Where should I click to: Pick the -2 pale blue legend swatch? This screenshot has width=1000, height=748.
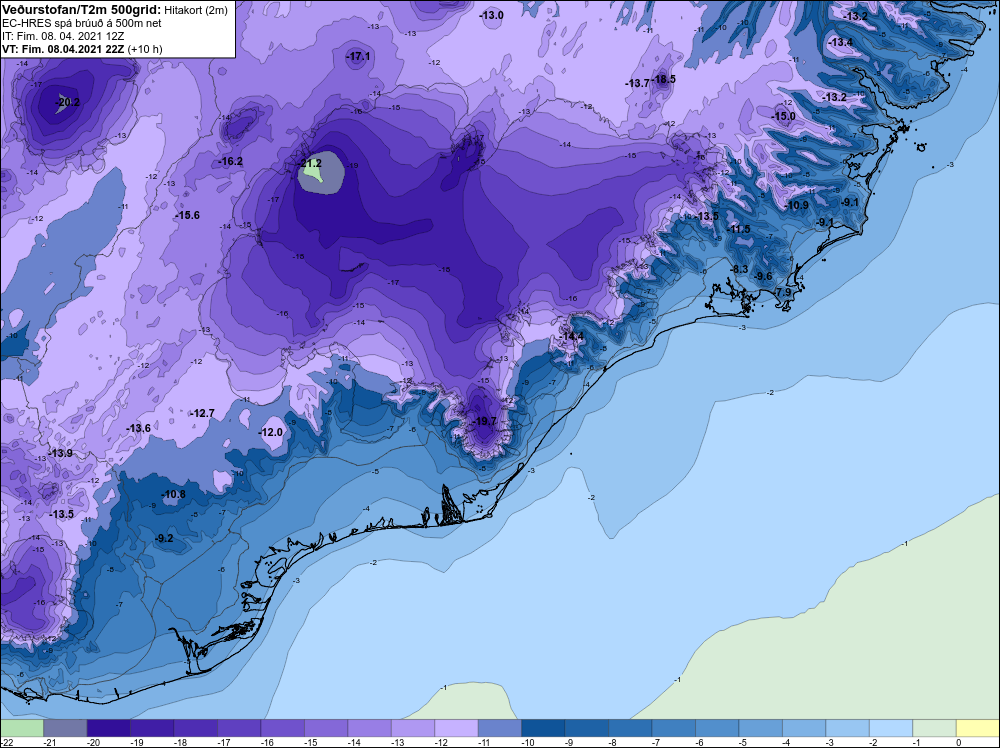(891, 728)
